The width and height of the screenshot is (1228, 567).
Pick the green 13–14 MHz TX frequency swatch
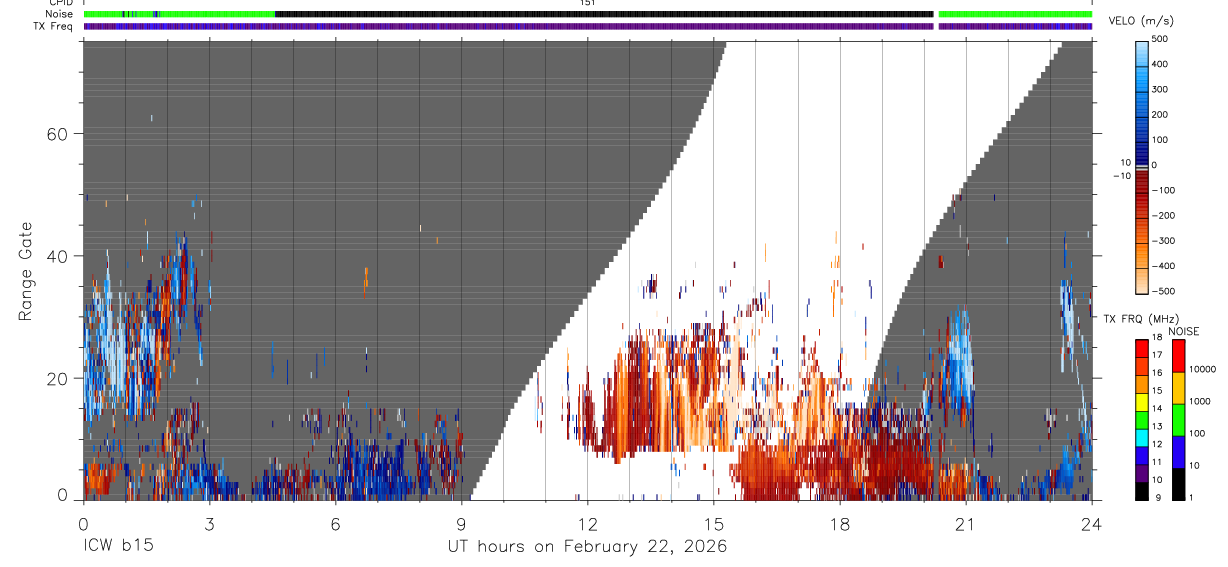tap(1142, 420)
